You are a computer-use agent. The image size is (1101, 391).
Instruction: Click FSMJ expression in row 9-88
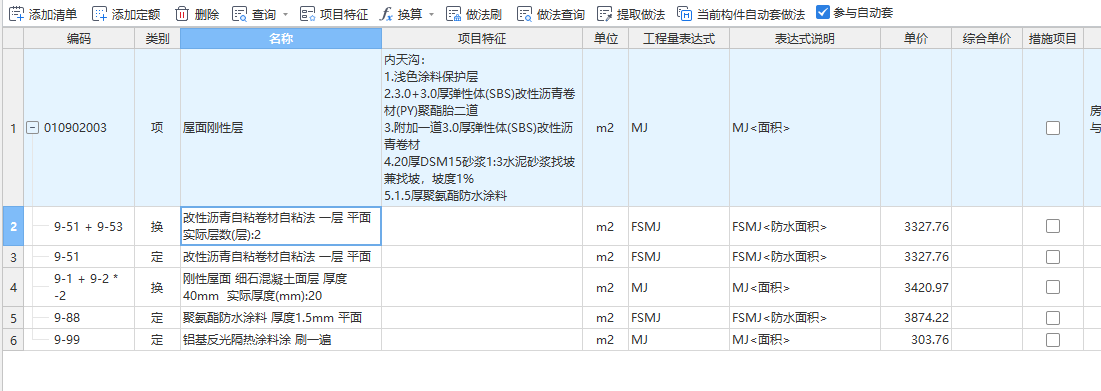(x=678, y=317)
